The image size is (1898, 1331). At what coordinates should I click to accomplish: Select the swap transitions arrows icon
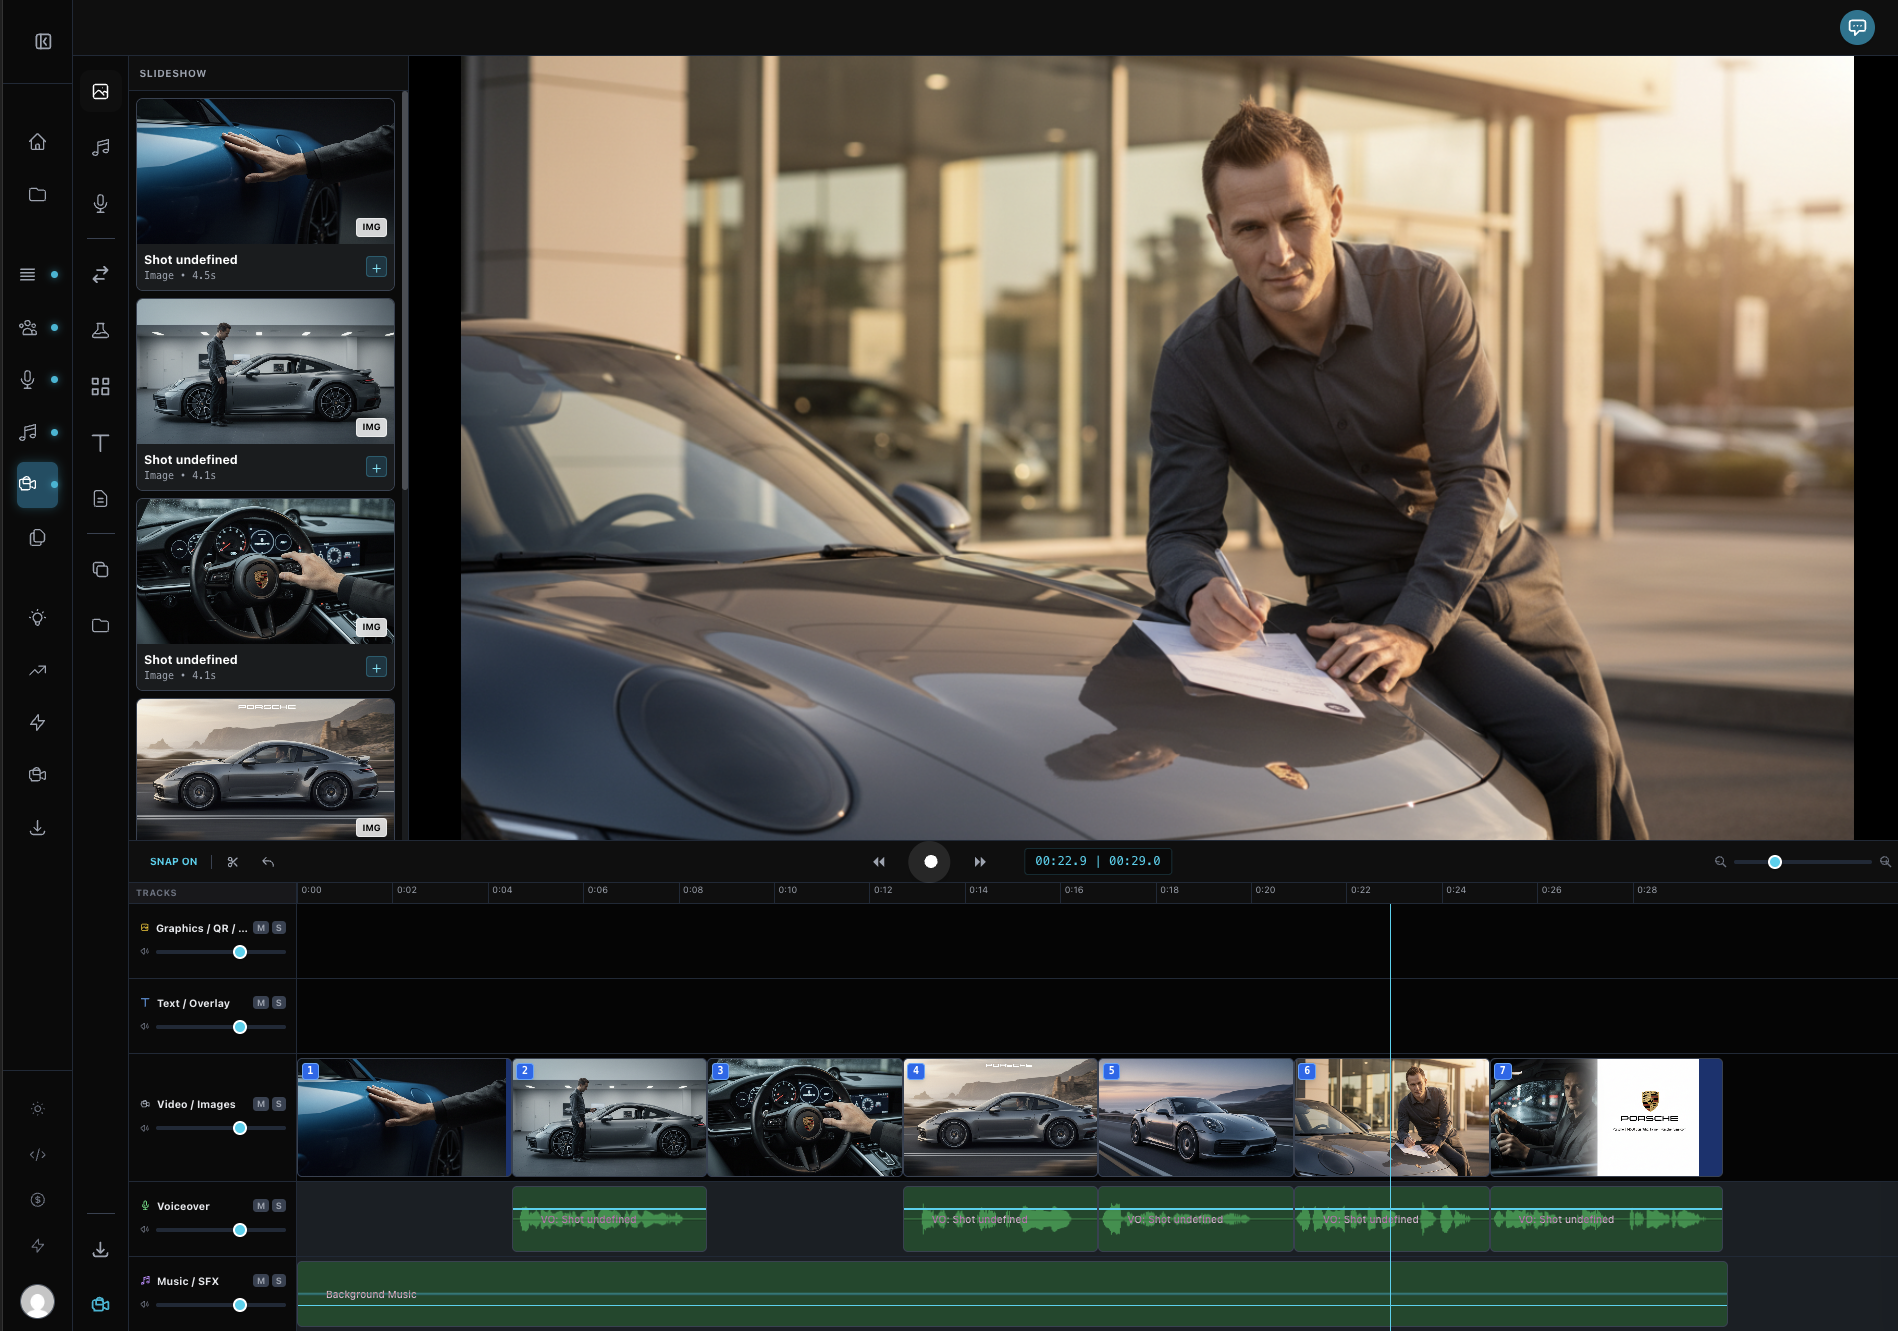point(101,274)
